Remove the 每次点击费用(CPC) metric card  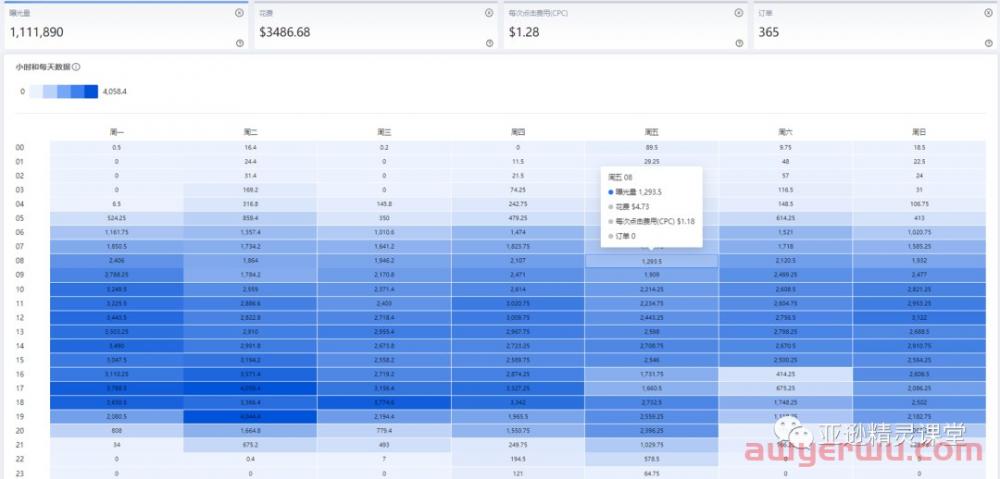tap(739, 13)
